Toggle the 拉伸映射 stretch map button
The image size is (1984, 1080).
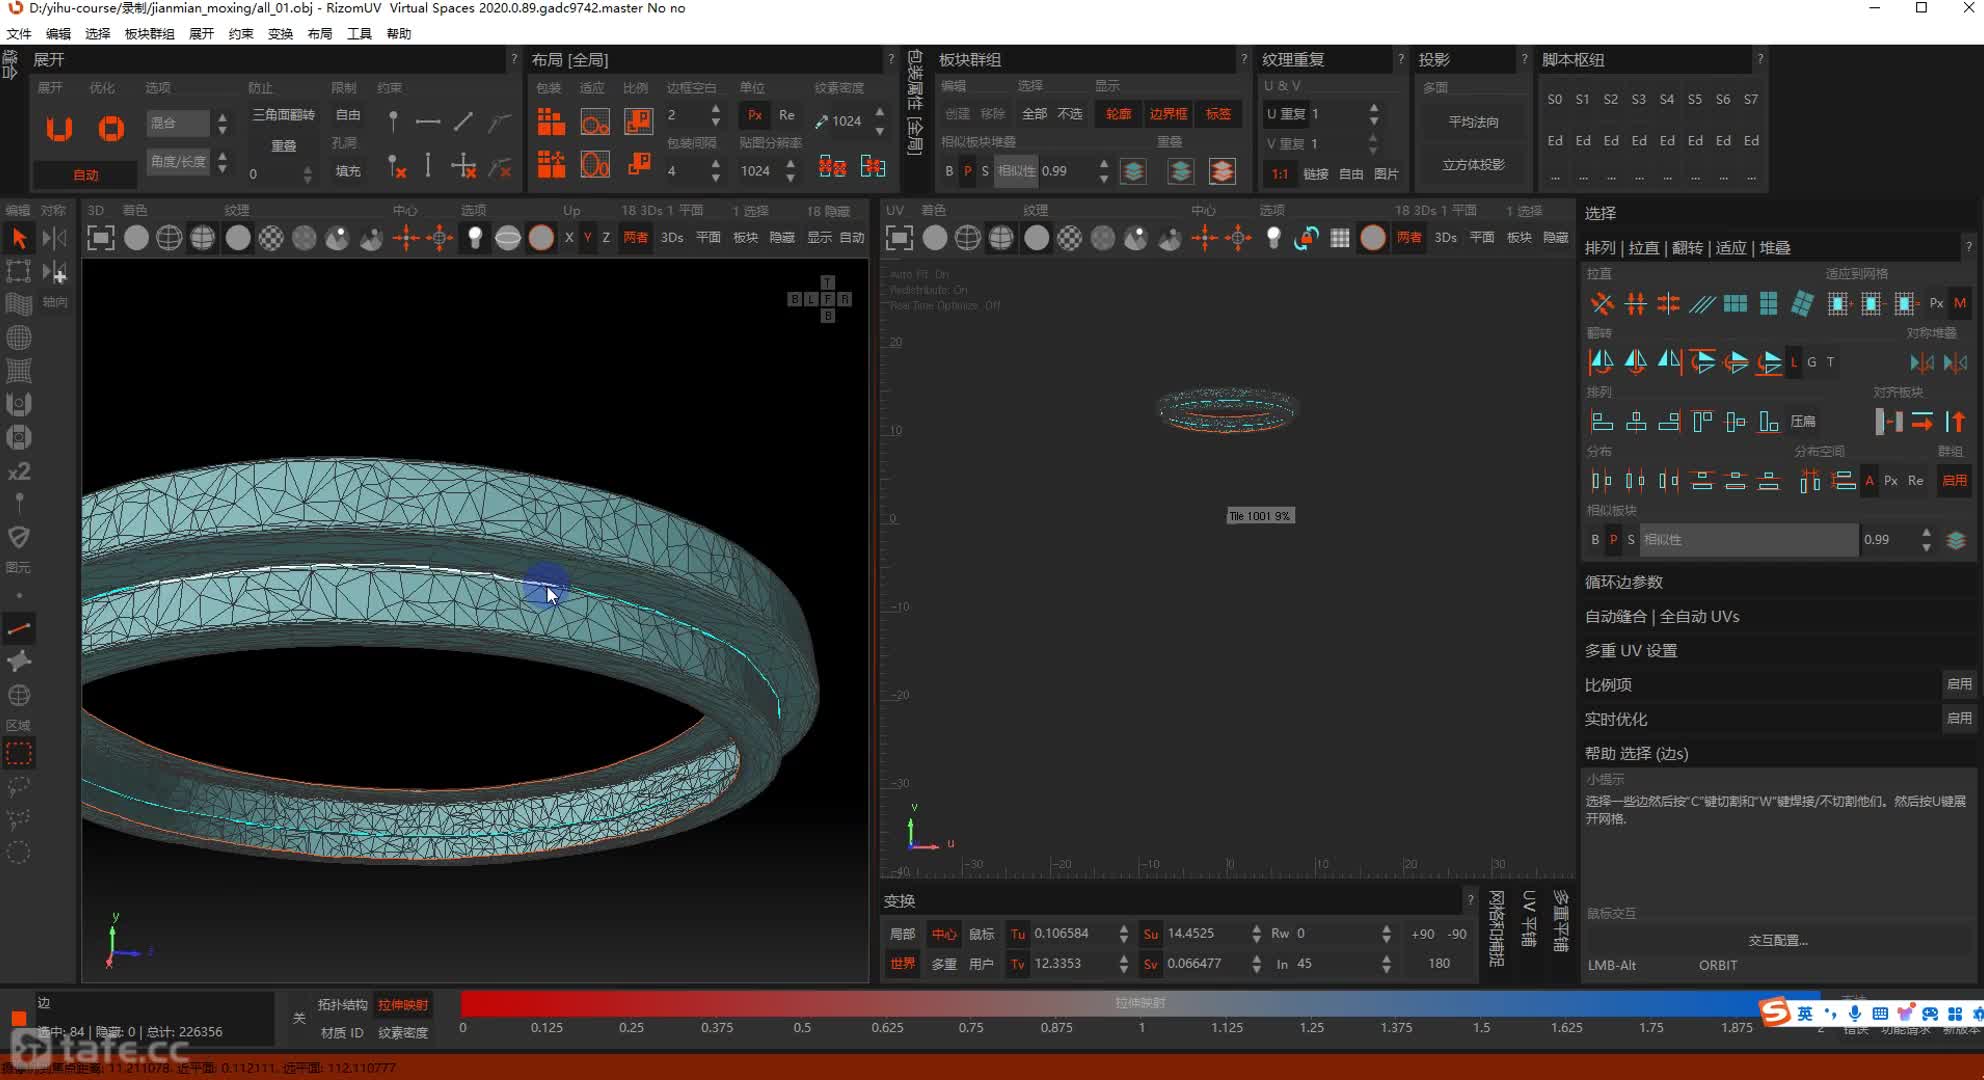pyautogui.click(x=403, y=1005)
